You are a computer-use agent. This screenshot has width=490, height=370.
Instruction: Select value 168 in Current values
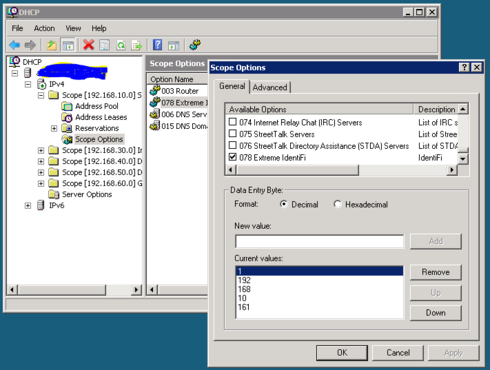(x=319, y=289)
